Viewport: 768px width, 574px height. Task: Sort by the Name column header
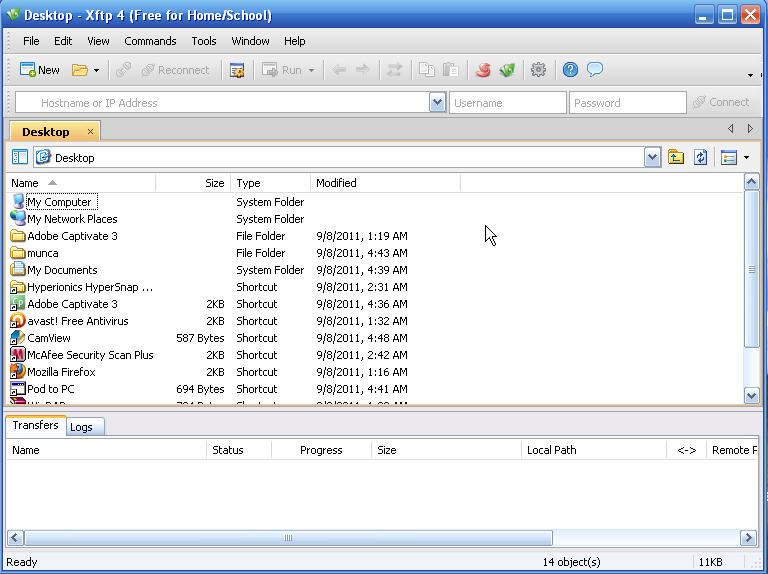[81, 183]
